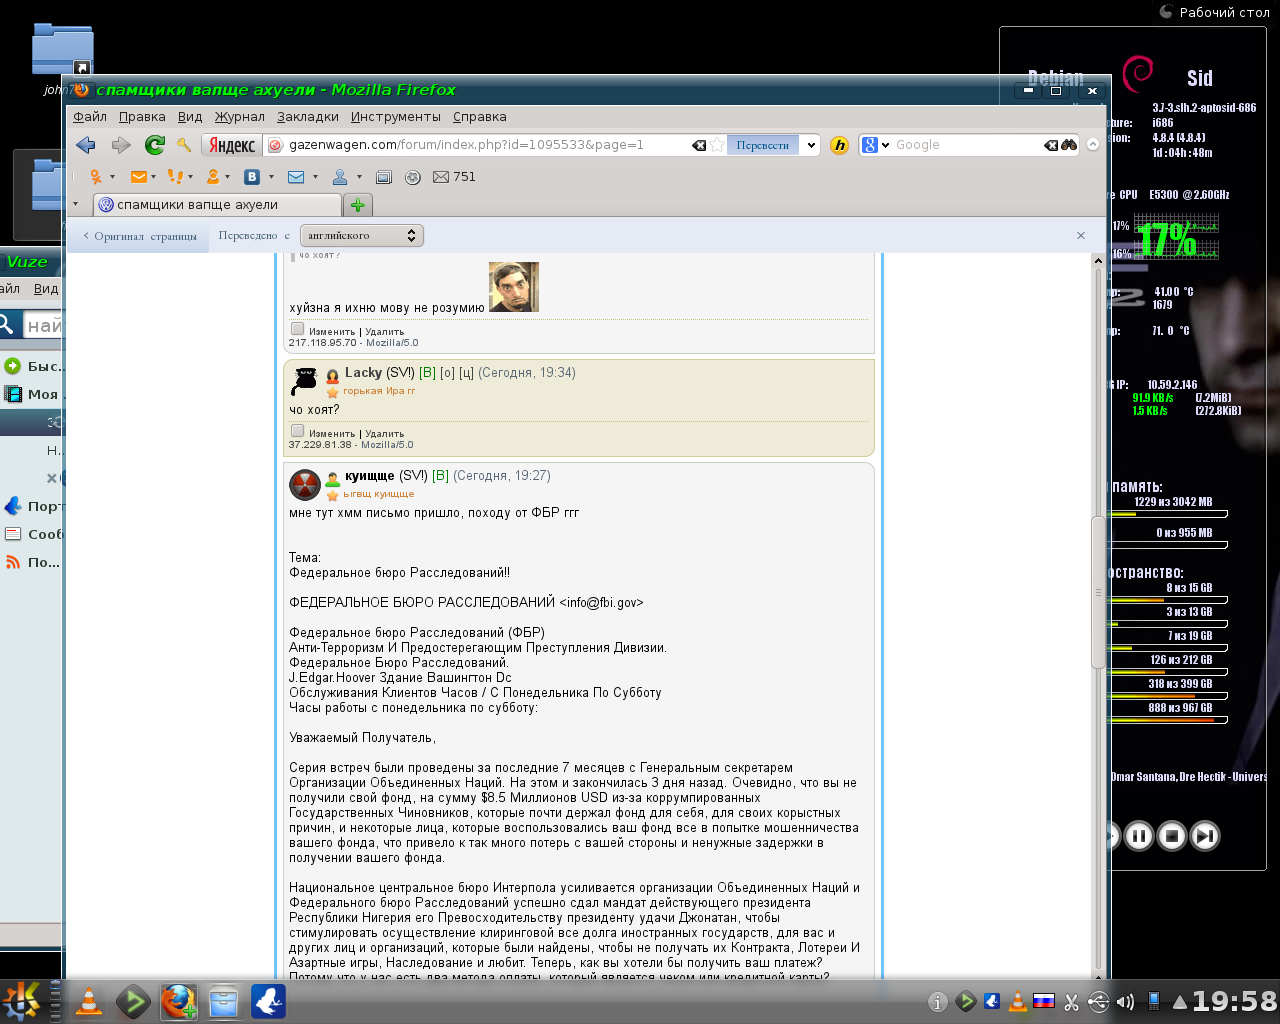The height and width of the screenshot is (1024, 1280).
Task: Open куищще username link
Action: pos(369,476)
